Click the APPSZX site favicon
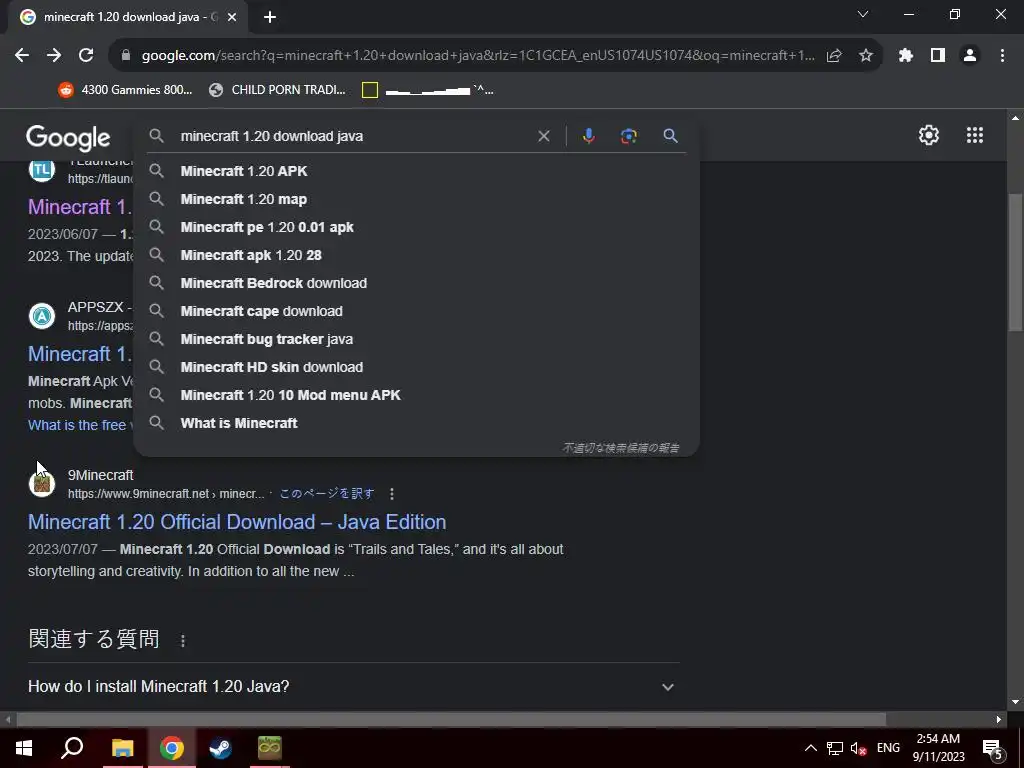1024x768 pixels. (42, 316)
